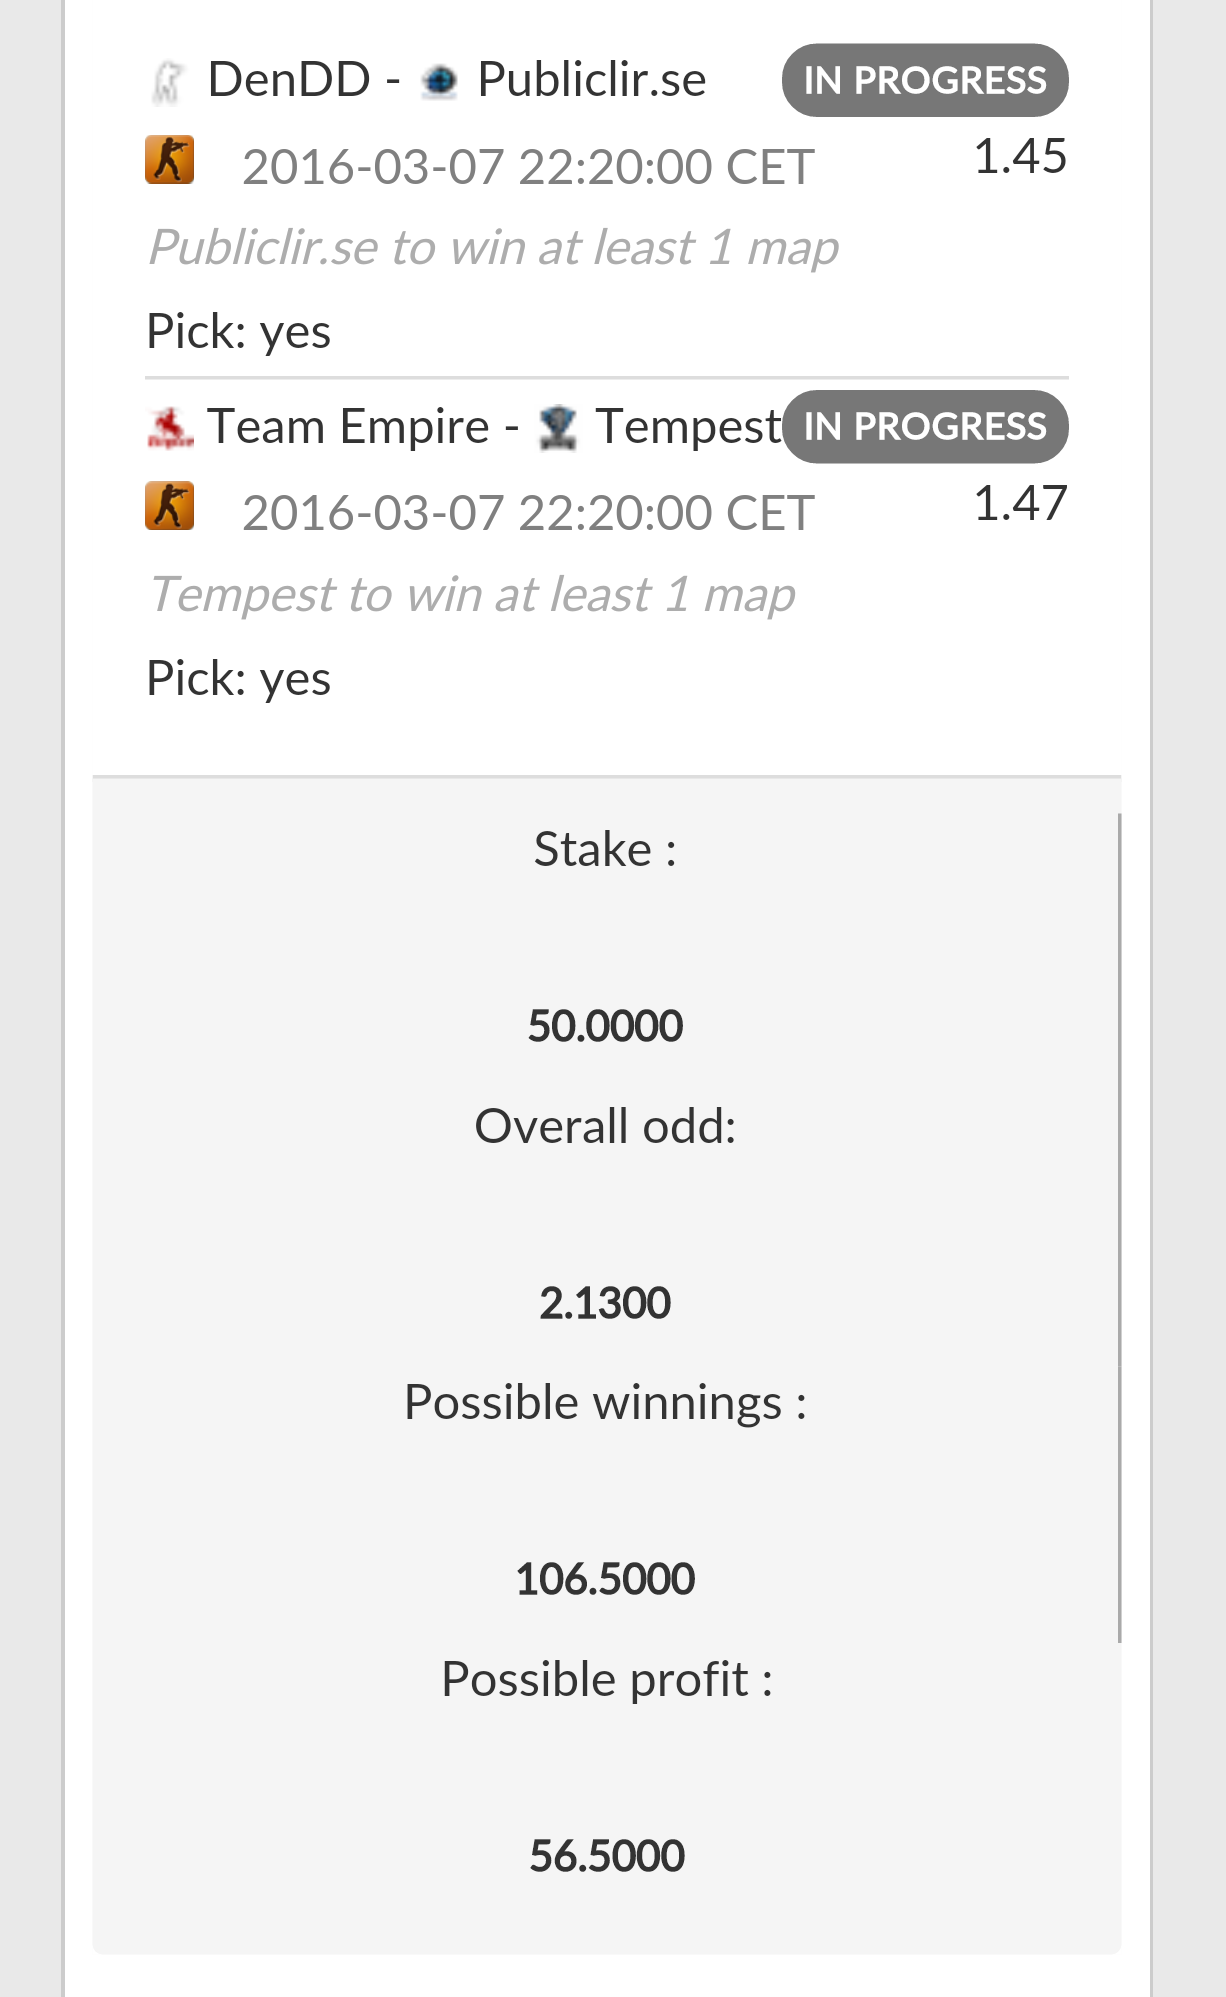Image resolution: width=1226 pixels, height=1997 pixels.
Task: Click the Counter-Strike game icon for Team Empire match
Action: (x=169, y=506)
